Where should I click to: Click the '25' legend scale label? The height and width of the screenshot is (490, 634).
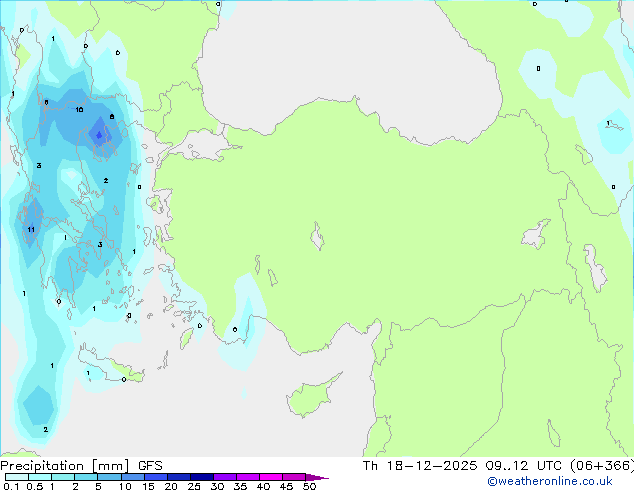tap(194, 486)
